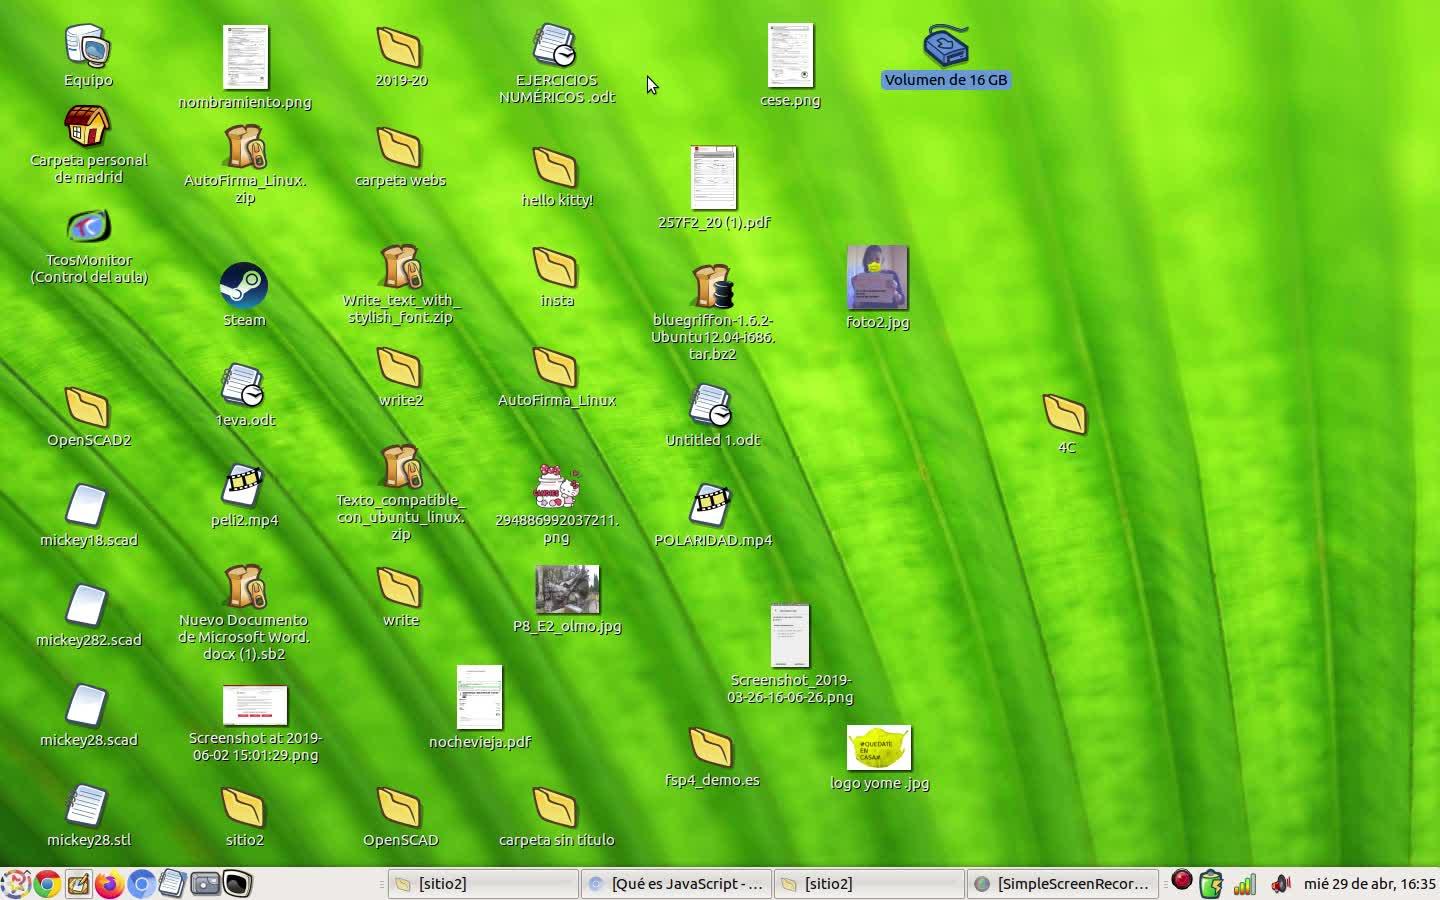Viewport: 1440px width, 900px height.
Task: Click the red recording tray icon
Action: [x=1182, y=881]
